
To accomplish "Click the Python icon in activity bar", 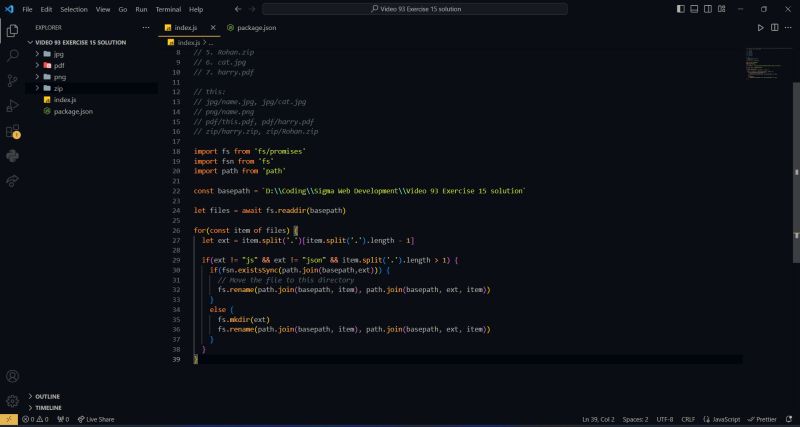I will click(x=12, y=156).
